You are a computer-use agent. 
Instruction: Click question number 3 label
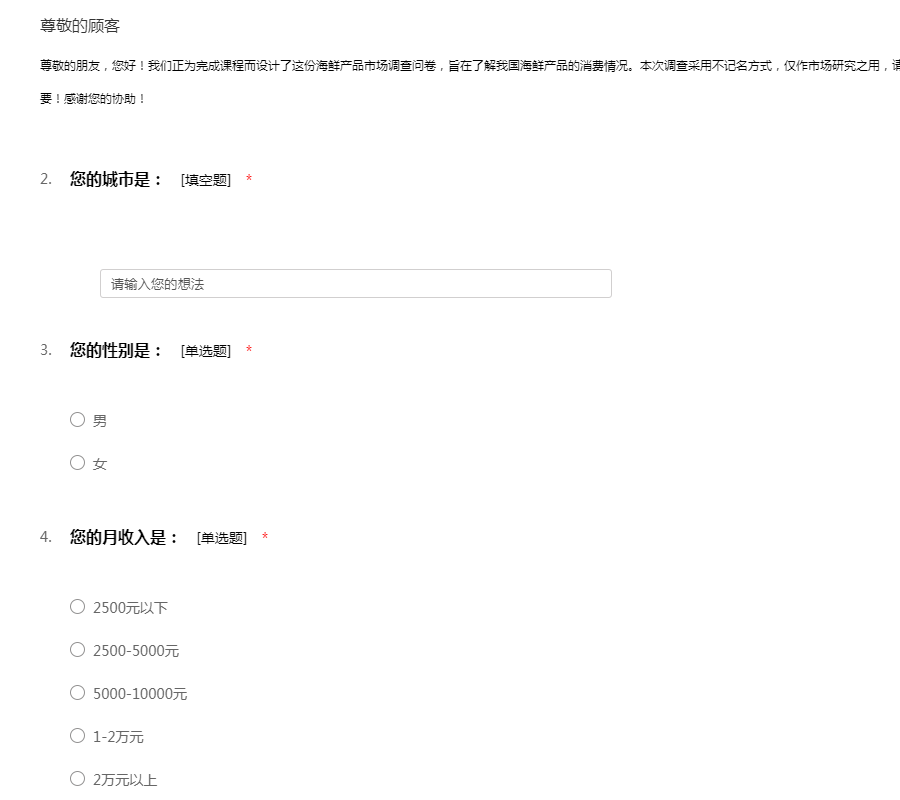click(x=46, y=351)
